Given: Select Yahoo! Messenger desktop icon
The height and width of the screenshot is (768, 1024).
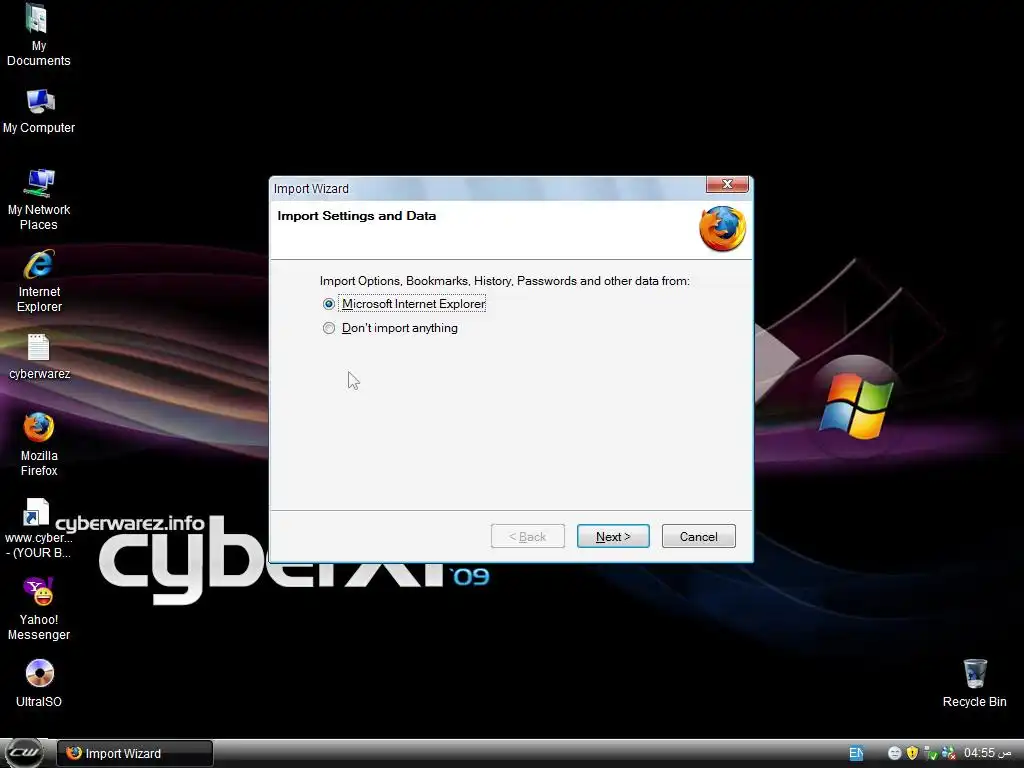Looking at the screenshot, I should pyautogui.click(x=39, y=609).
